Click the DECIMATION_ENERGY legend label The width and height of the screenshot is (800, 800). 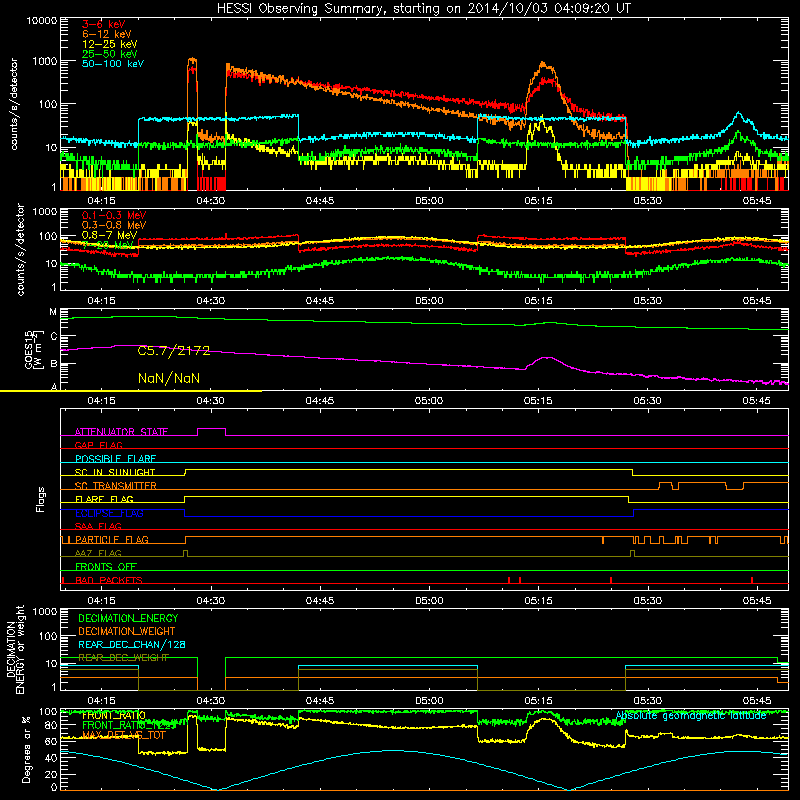(128, 618)
